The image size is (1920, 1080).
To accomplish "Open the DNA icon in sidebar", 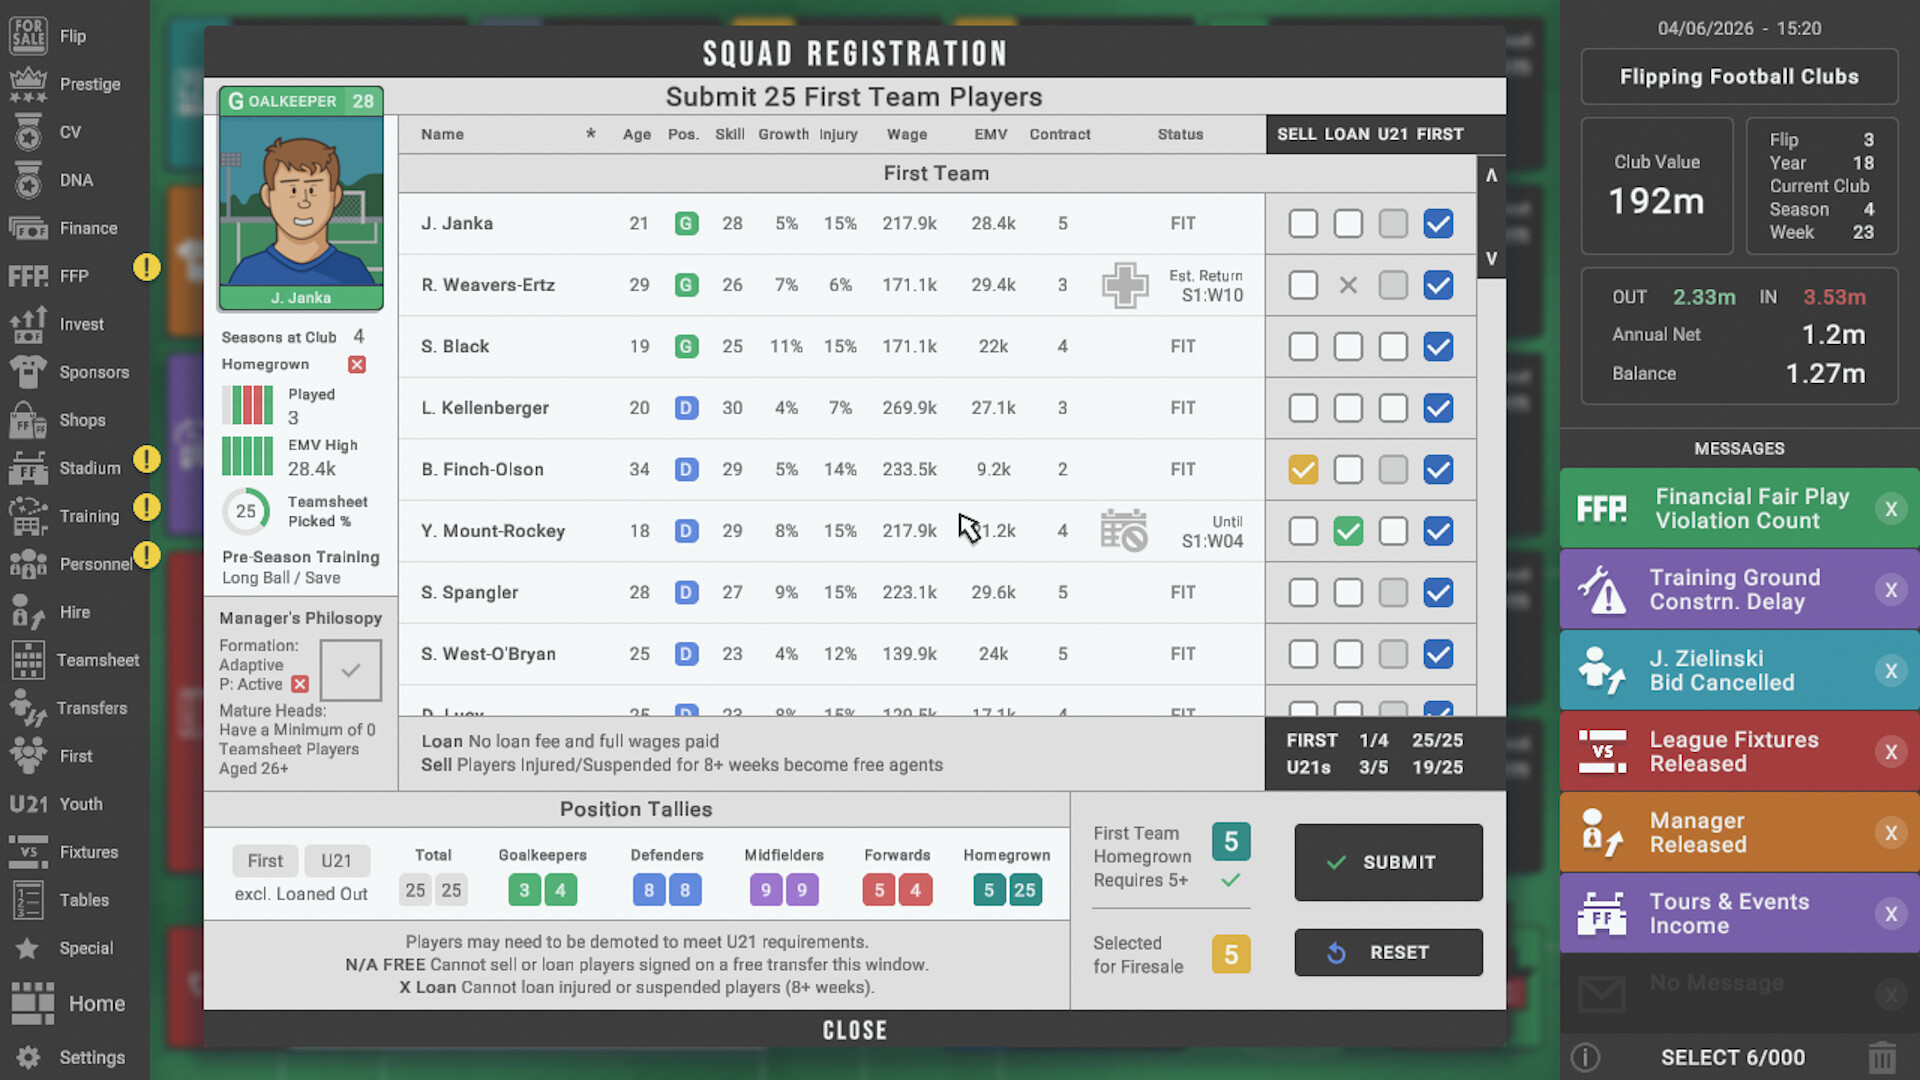I will point(28,180).
